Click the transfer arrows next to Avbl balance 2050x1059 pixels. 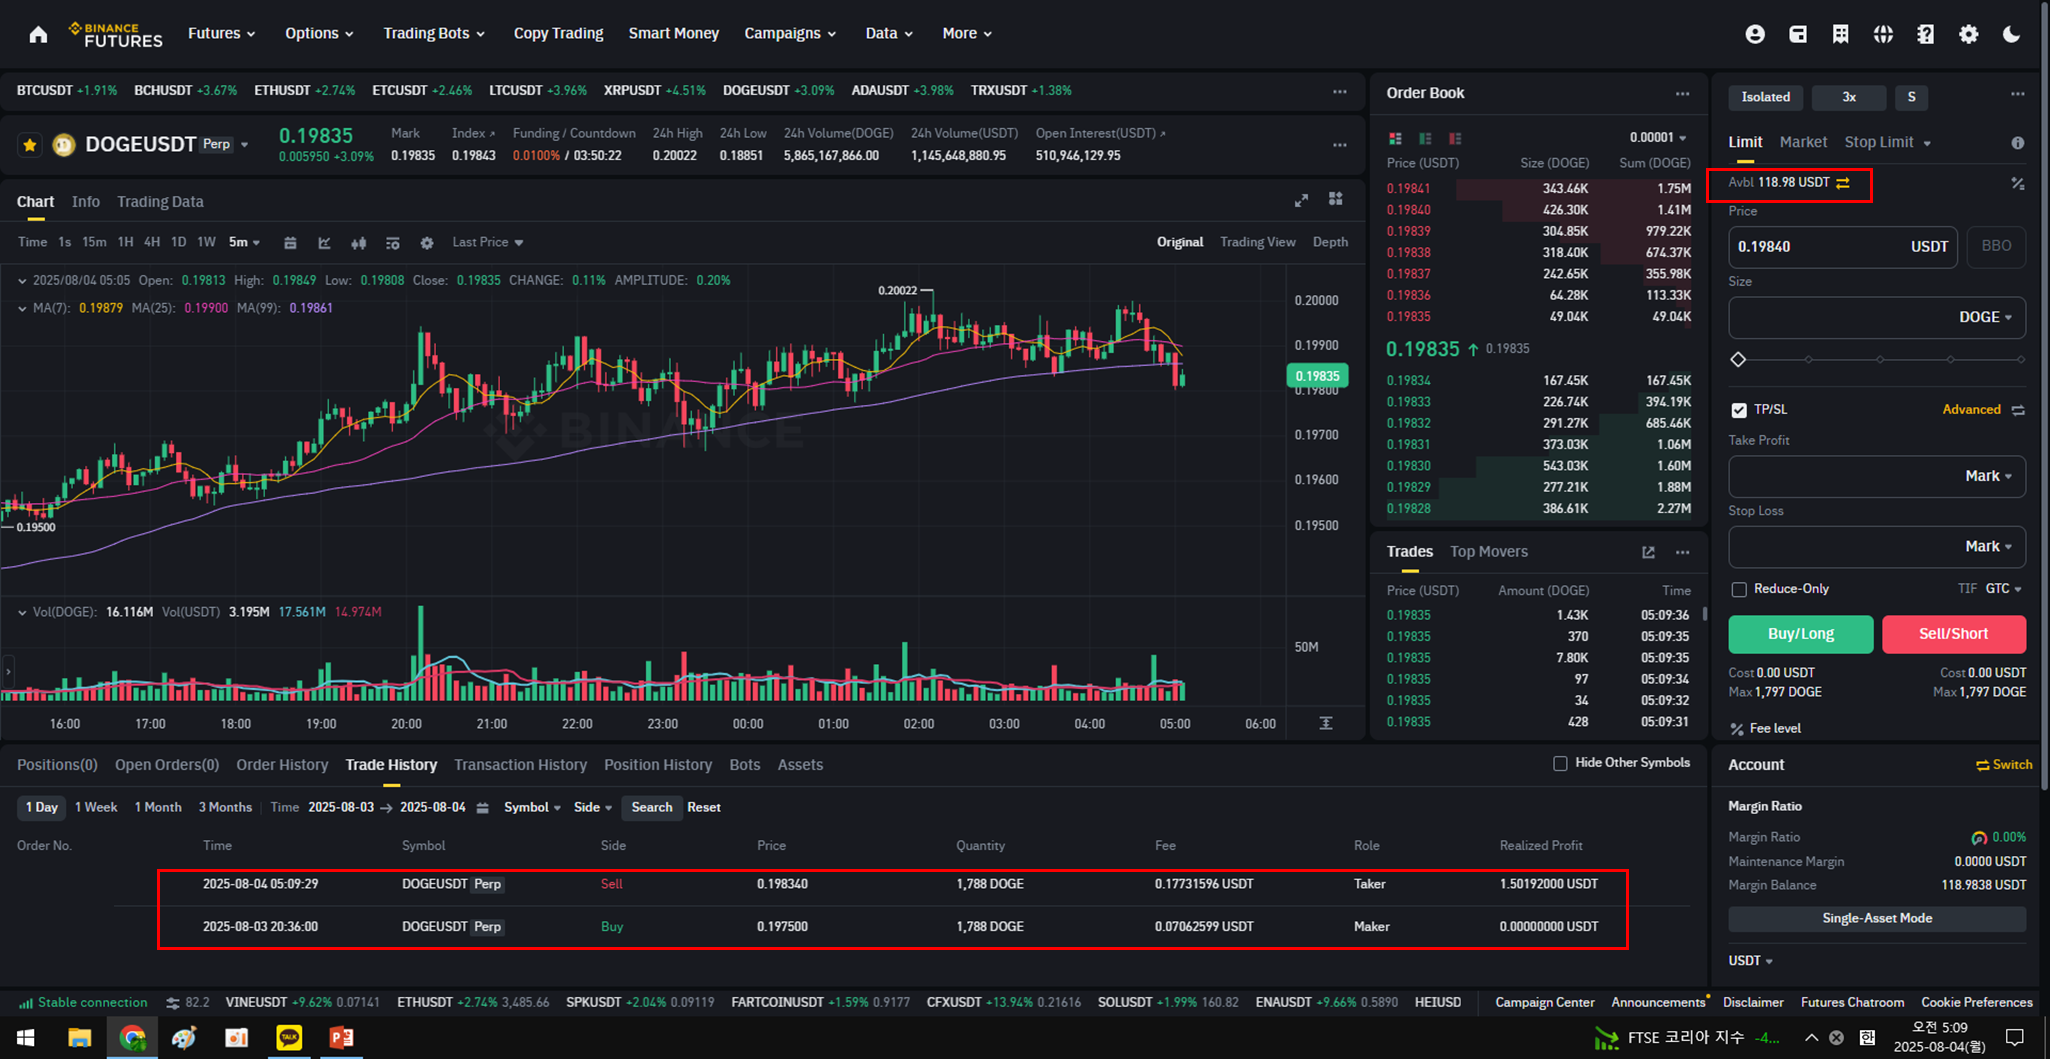(x=1843, y=183)
